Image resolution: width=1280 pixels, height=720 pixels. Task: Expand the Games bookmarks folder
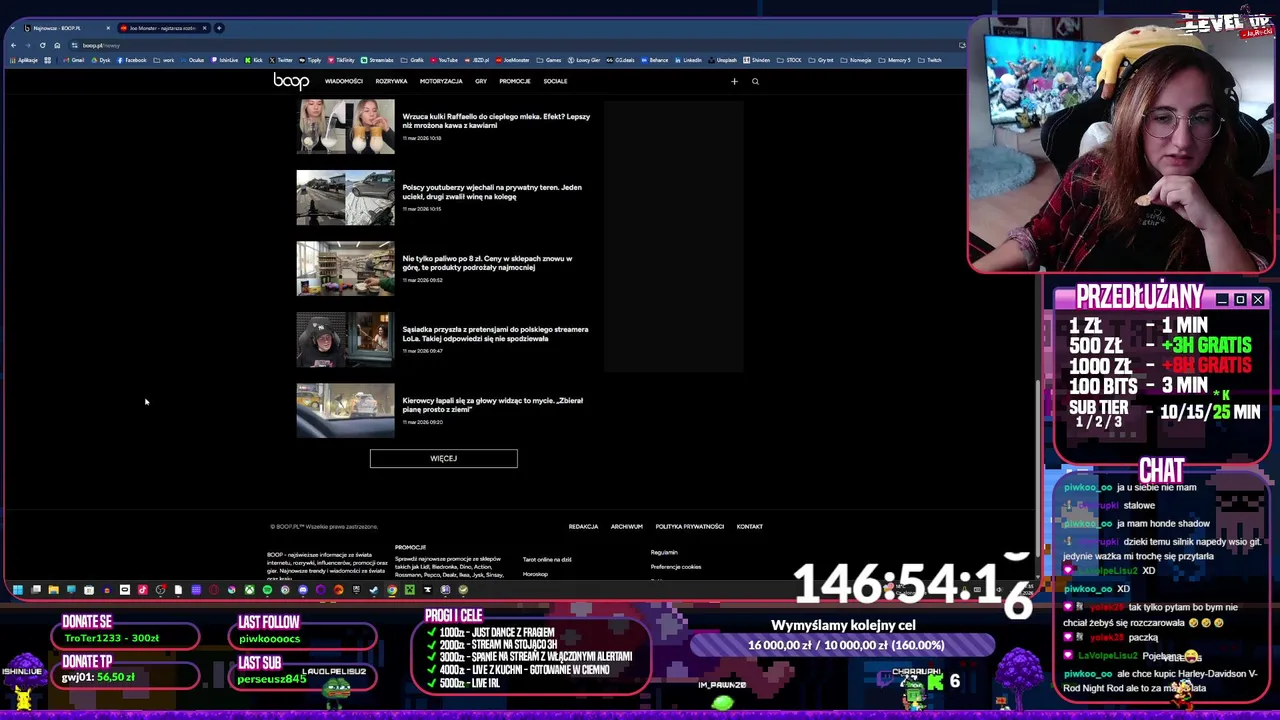pyautogui.click(x=548, y=60)
